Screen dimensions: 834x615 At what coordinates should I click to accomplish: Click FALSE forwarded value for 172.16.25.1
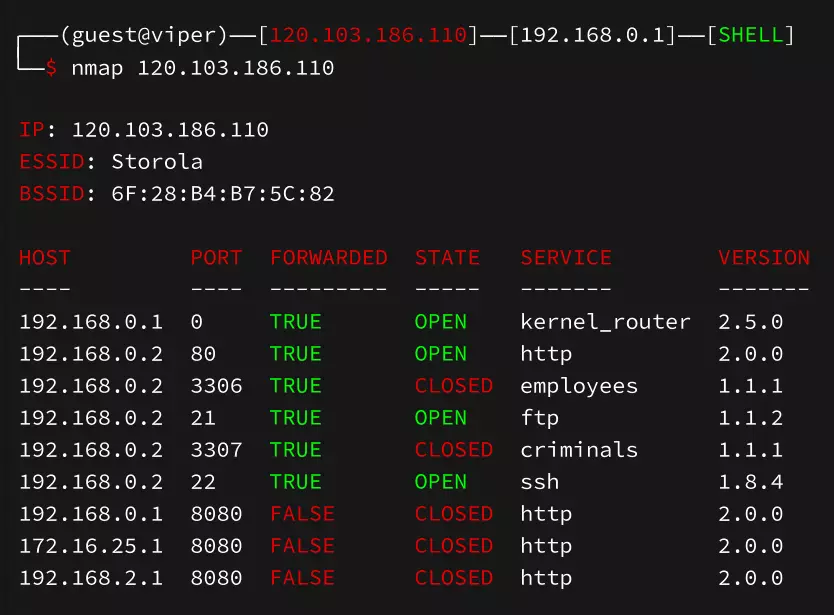tap(303, 546)
